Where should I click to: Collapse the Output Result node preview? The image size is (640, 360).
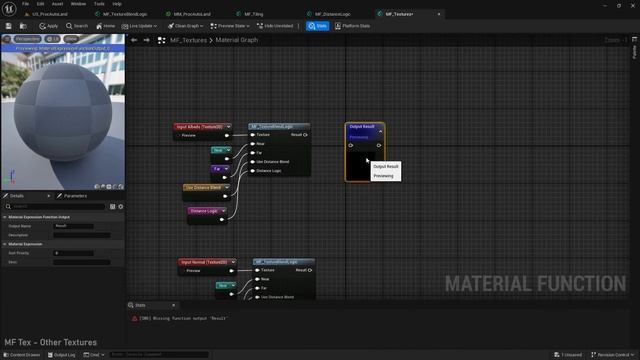click(x=380, y=131)
